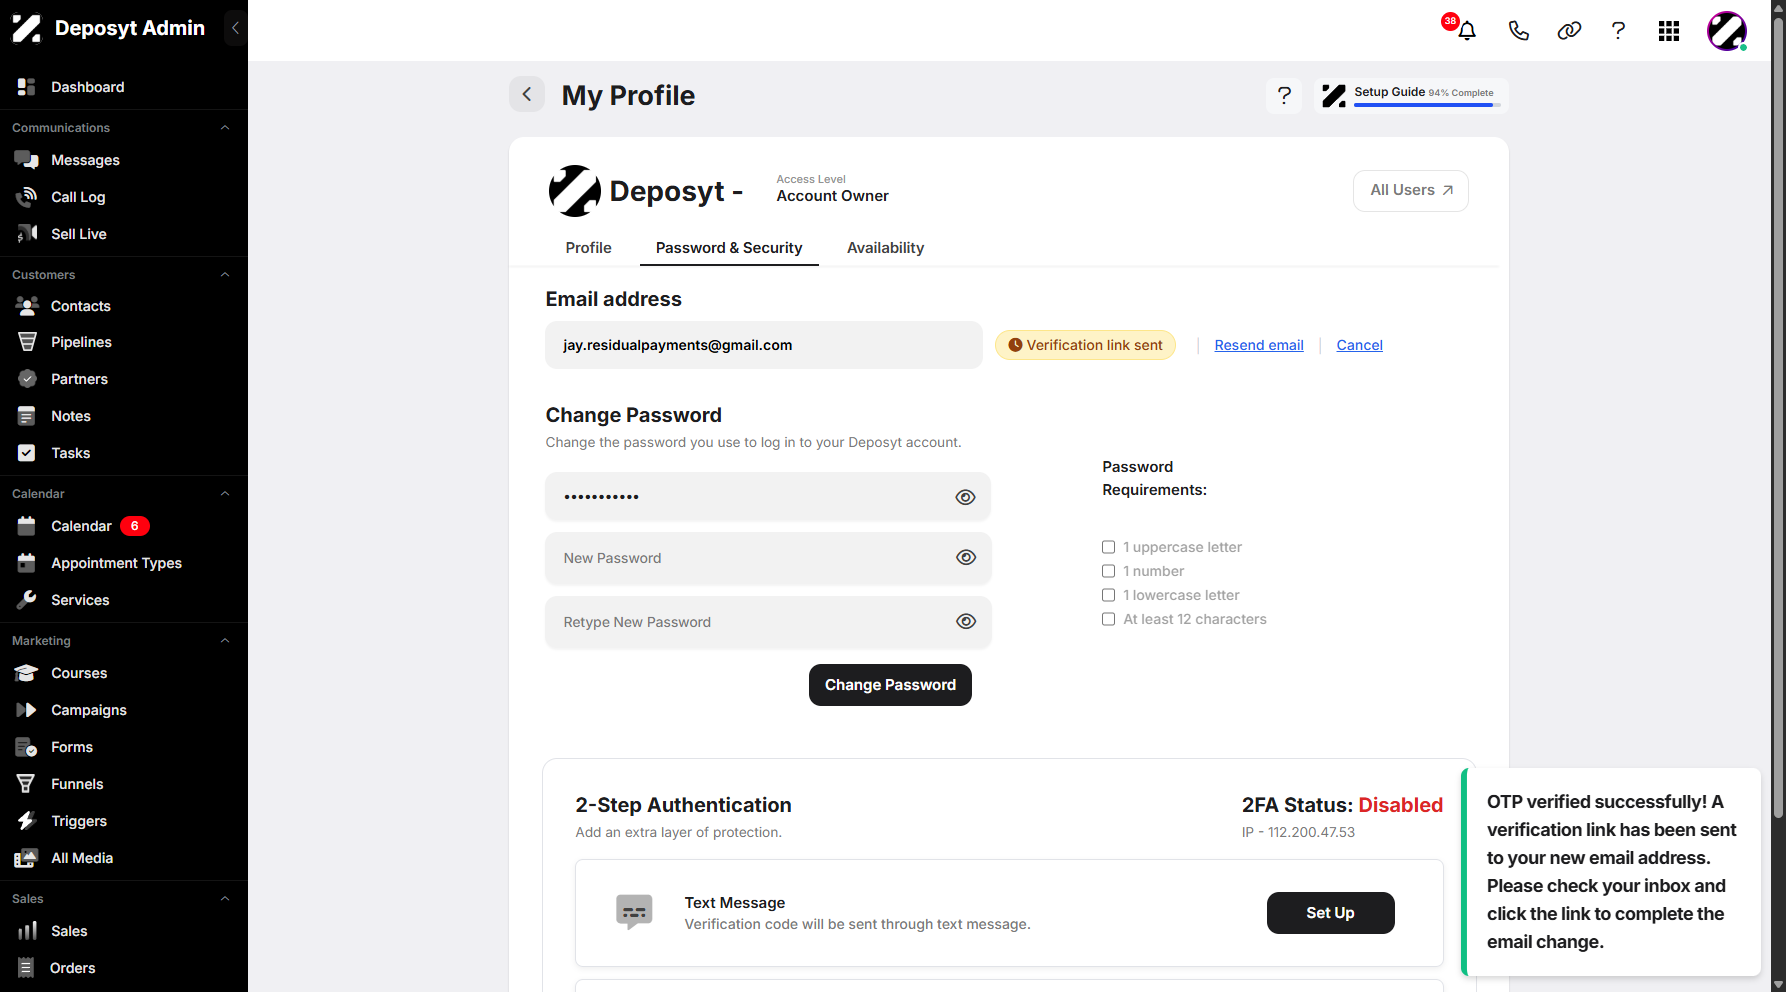Viewport: 1786px width, 992px height.
Task: Switch to the Profile tab
Action: [x=588, y=248]
